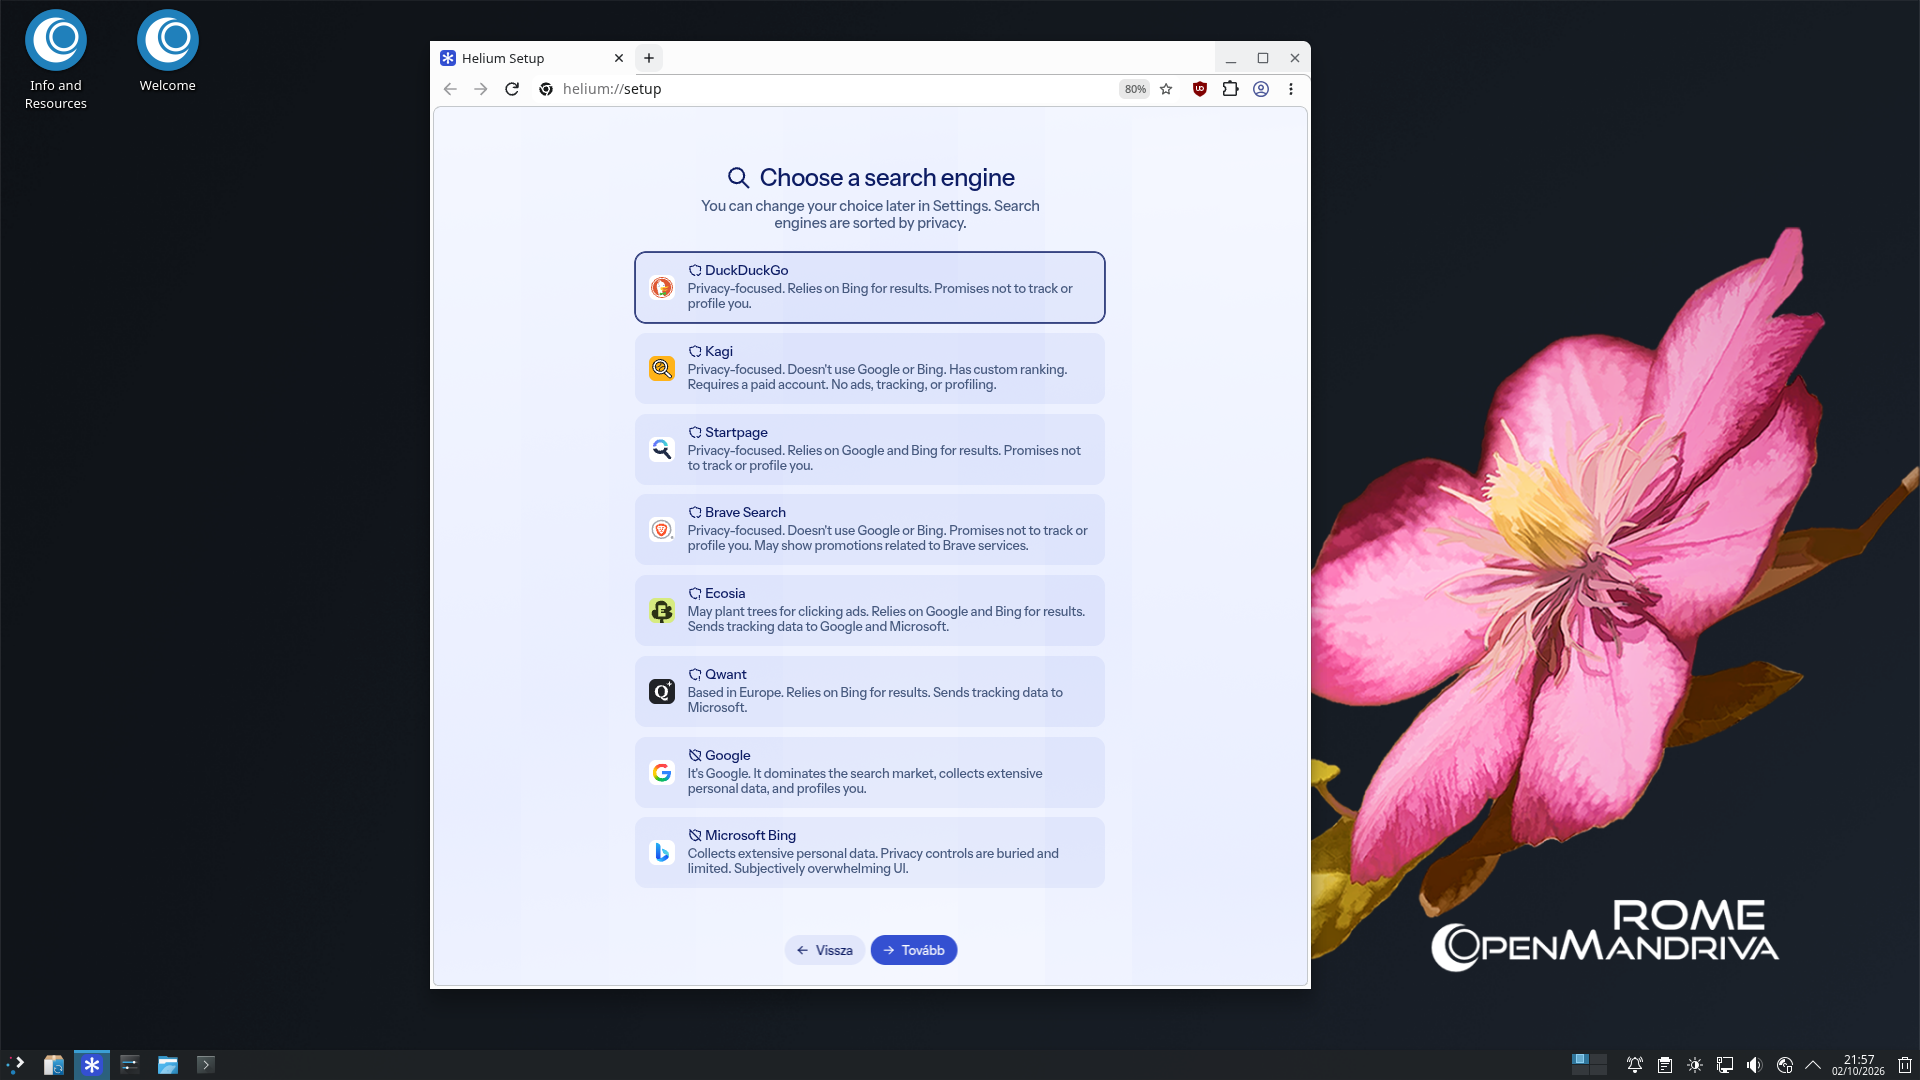Screen dimensions: 1920x1080
Task: Open the terminal launcher in taskbar
Action: pos(206,1065)
